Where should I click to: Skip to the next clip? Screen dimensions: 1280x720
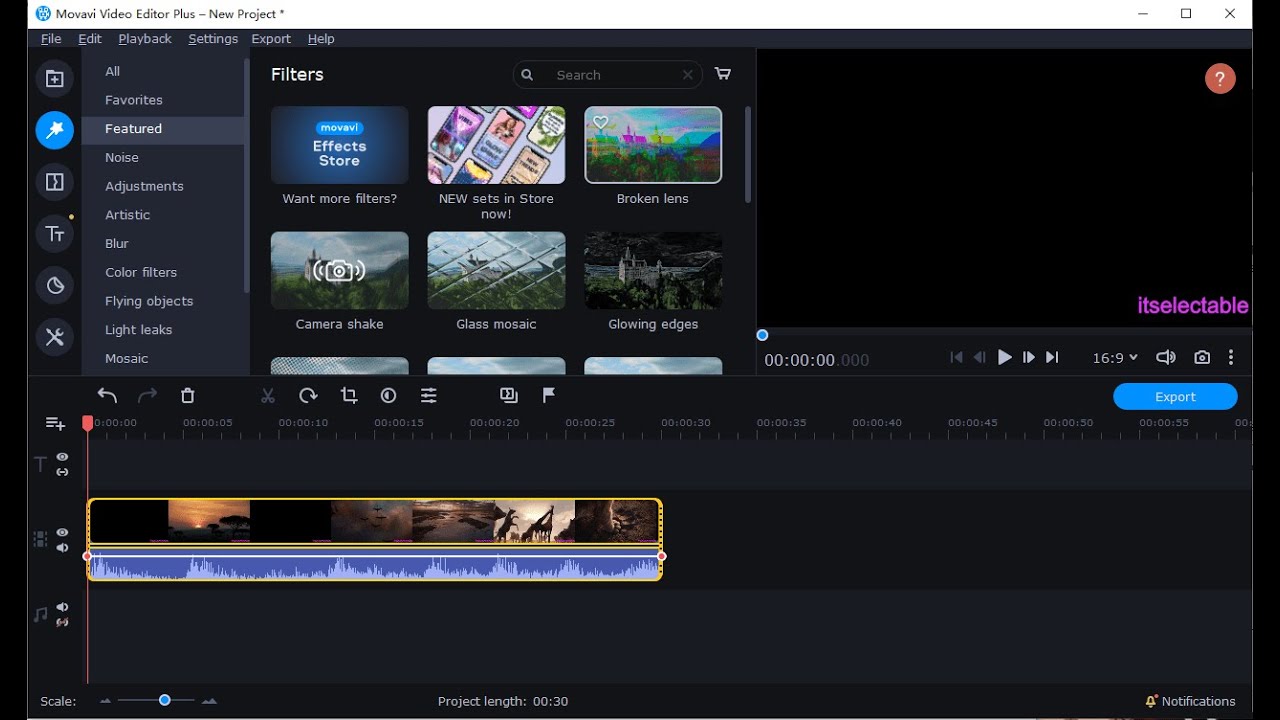pyautogui.click(x=1052, y=358)
